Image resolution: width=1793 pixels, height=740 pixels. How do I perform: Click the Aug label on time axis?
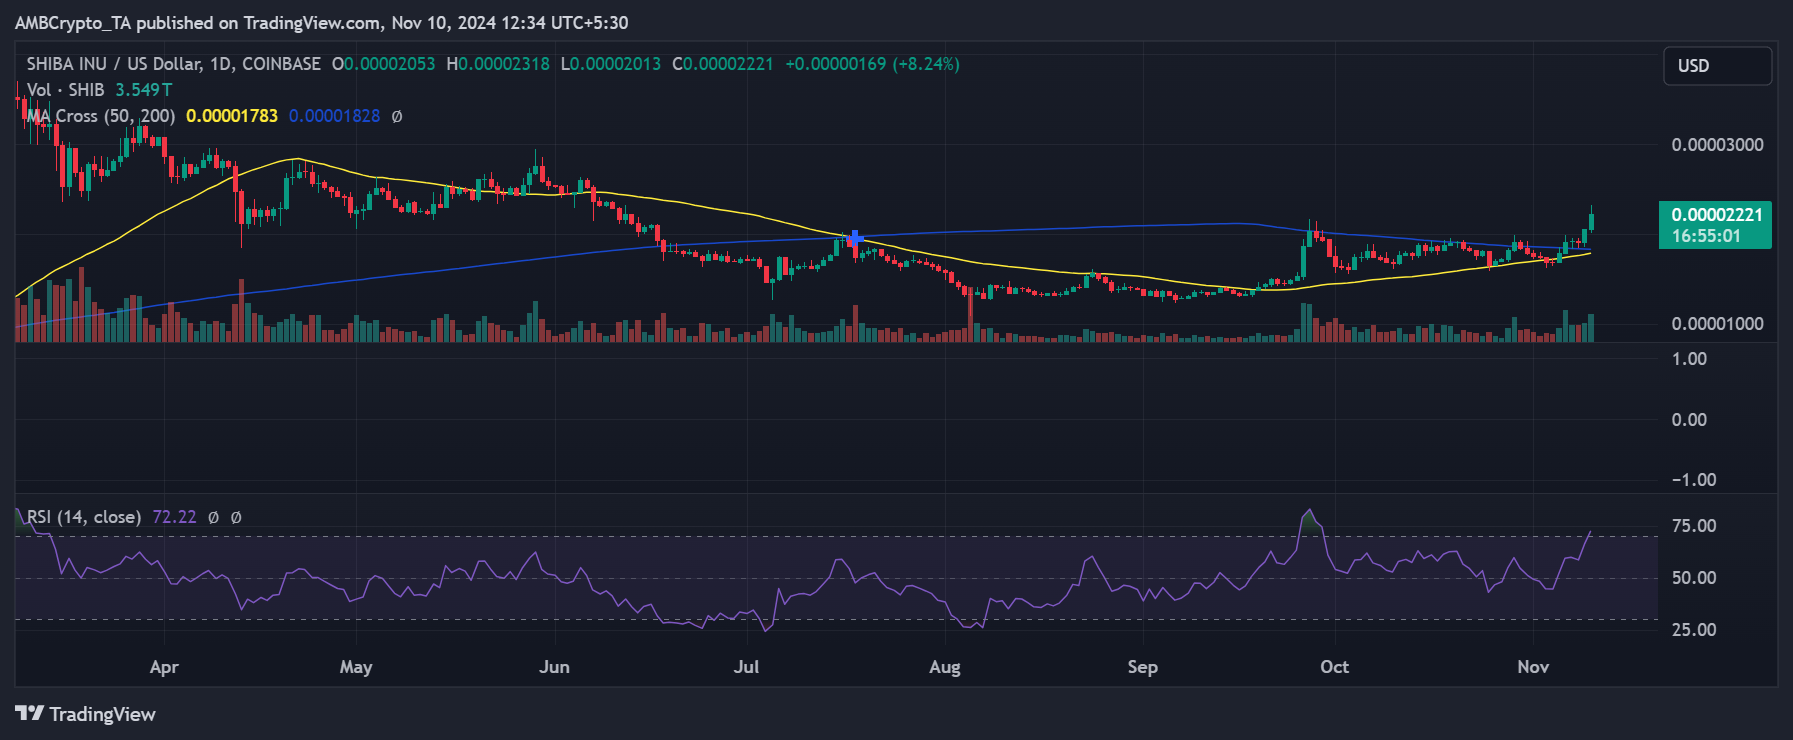click(945, 667)
